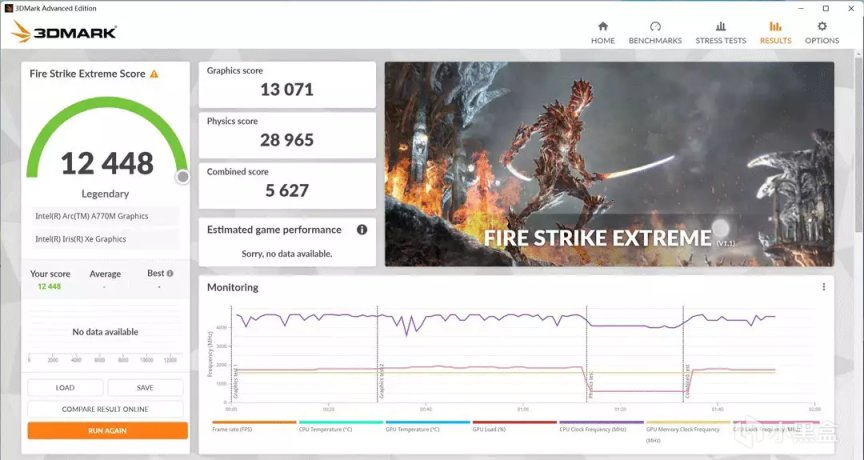The width and height of the screenshot is (864, 460).
Task: Open info icon for Estimated game performance
Action: 362,230
